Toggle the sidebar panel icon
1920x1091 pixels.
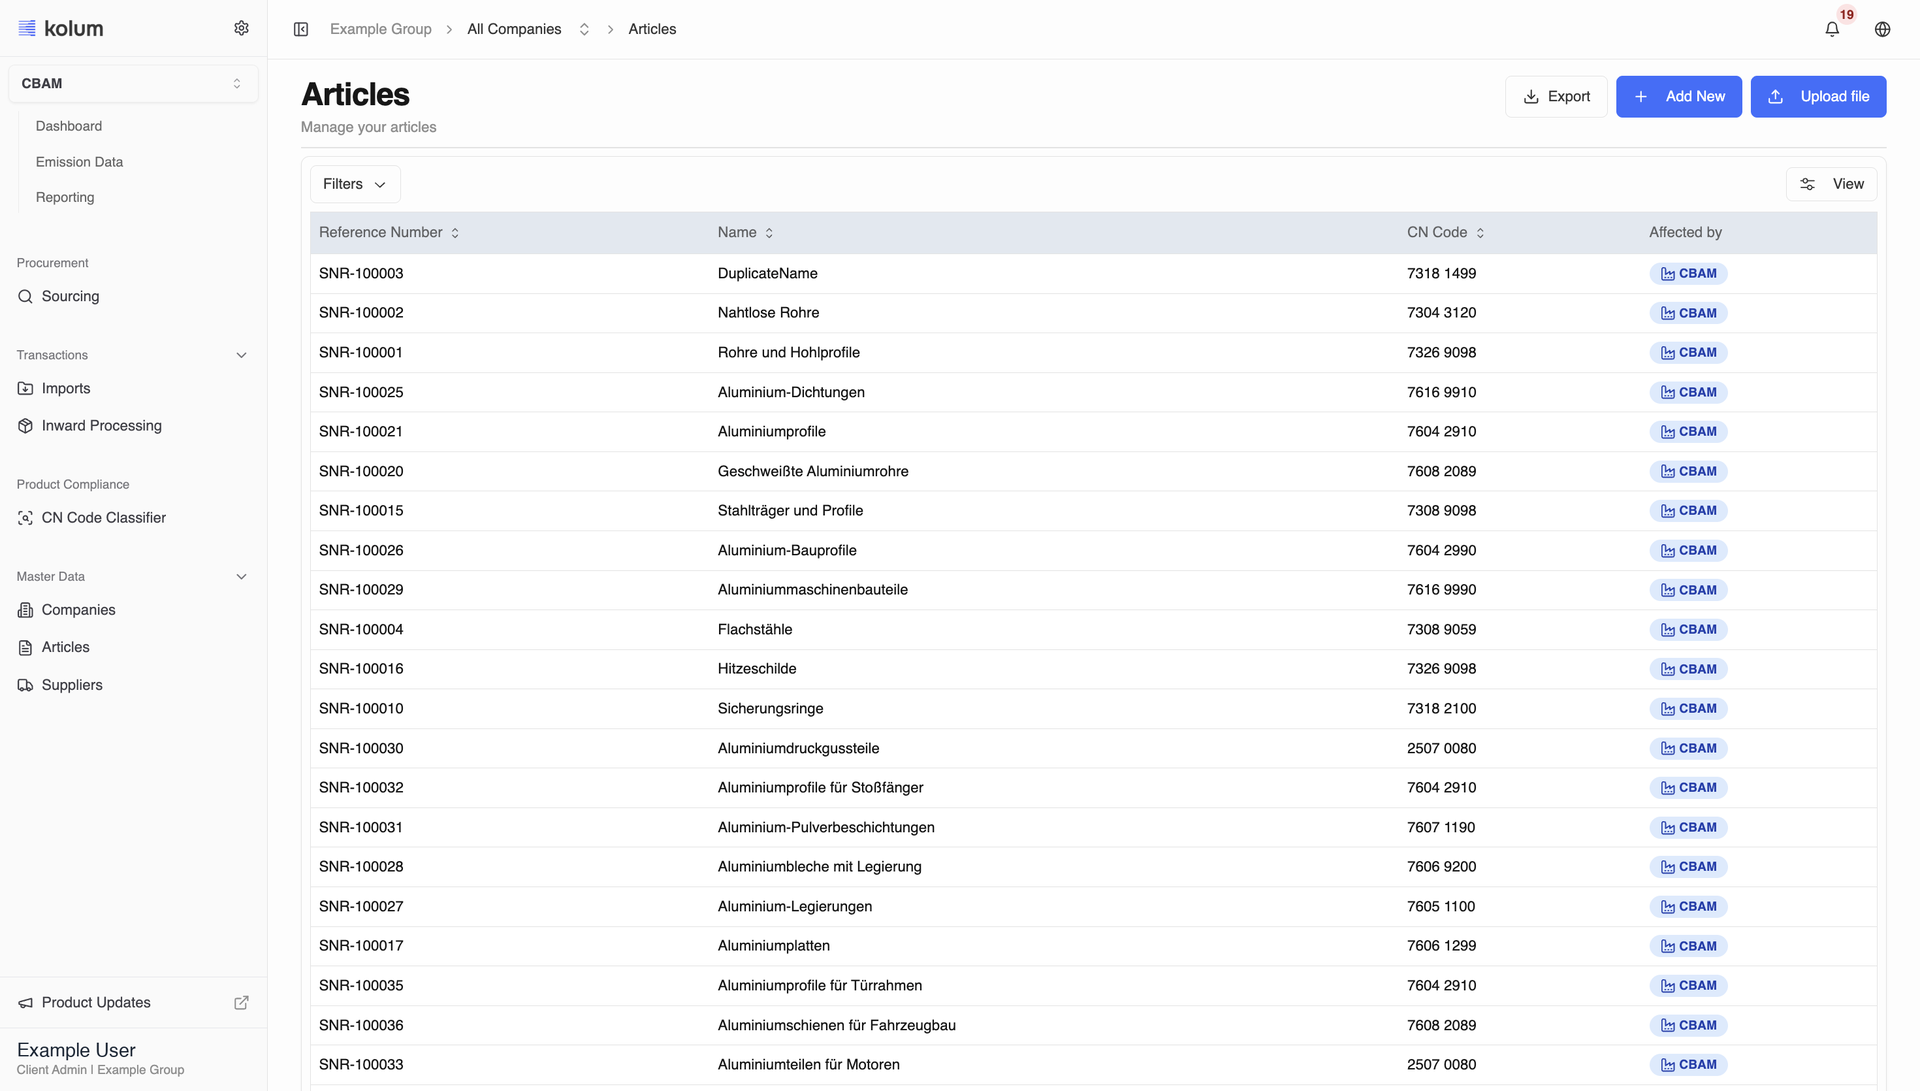(301, 29)
